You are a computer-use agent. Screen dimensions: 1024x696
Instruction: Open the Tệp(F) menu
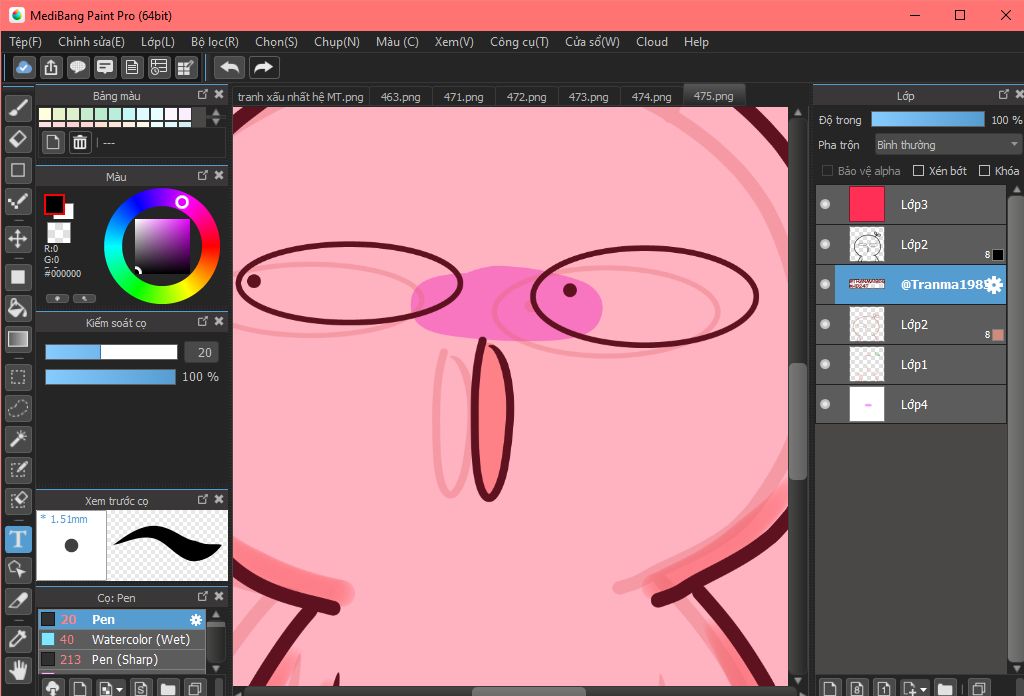[25, 42]
